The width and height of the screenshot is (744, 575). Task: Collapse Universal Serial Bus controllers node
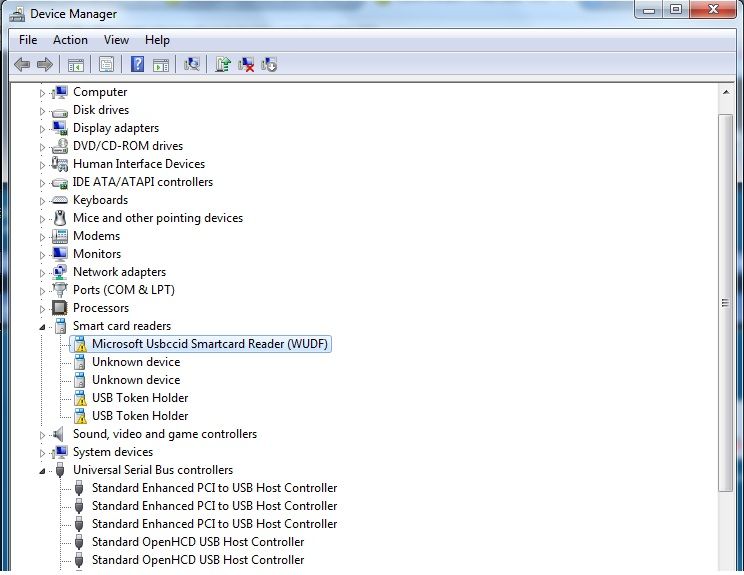point(42,471)
